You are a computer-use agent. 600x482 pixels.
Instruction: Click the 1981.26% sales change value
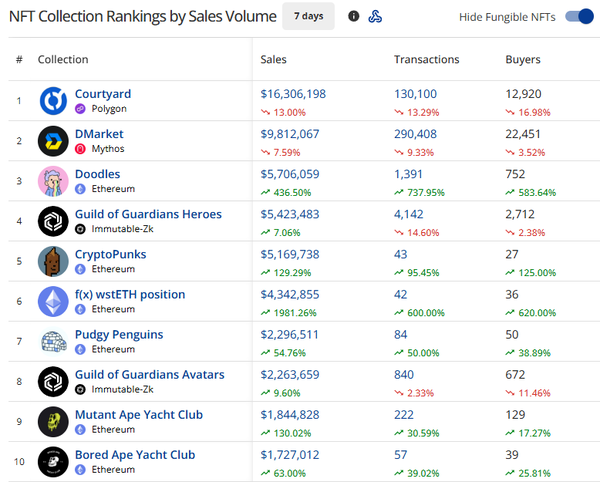(x=295, y=313)
